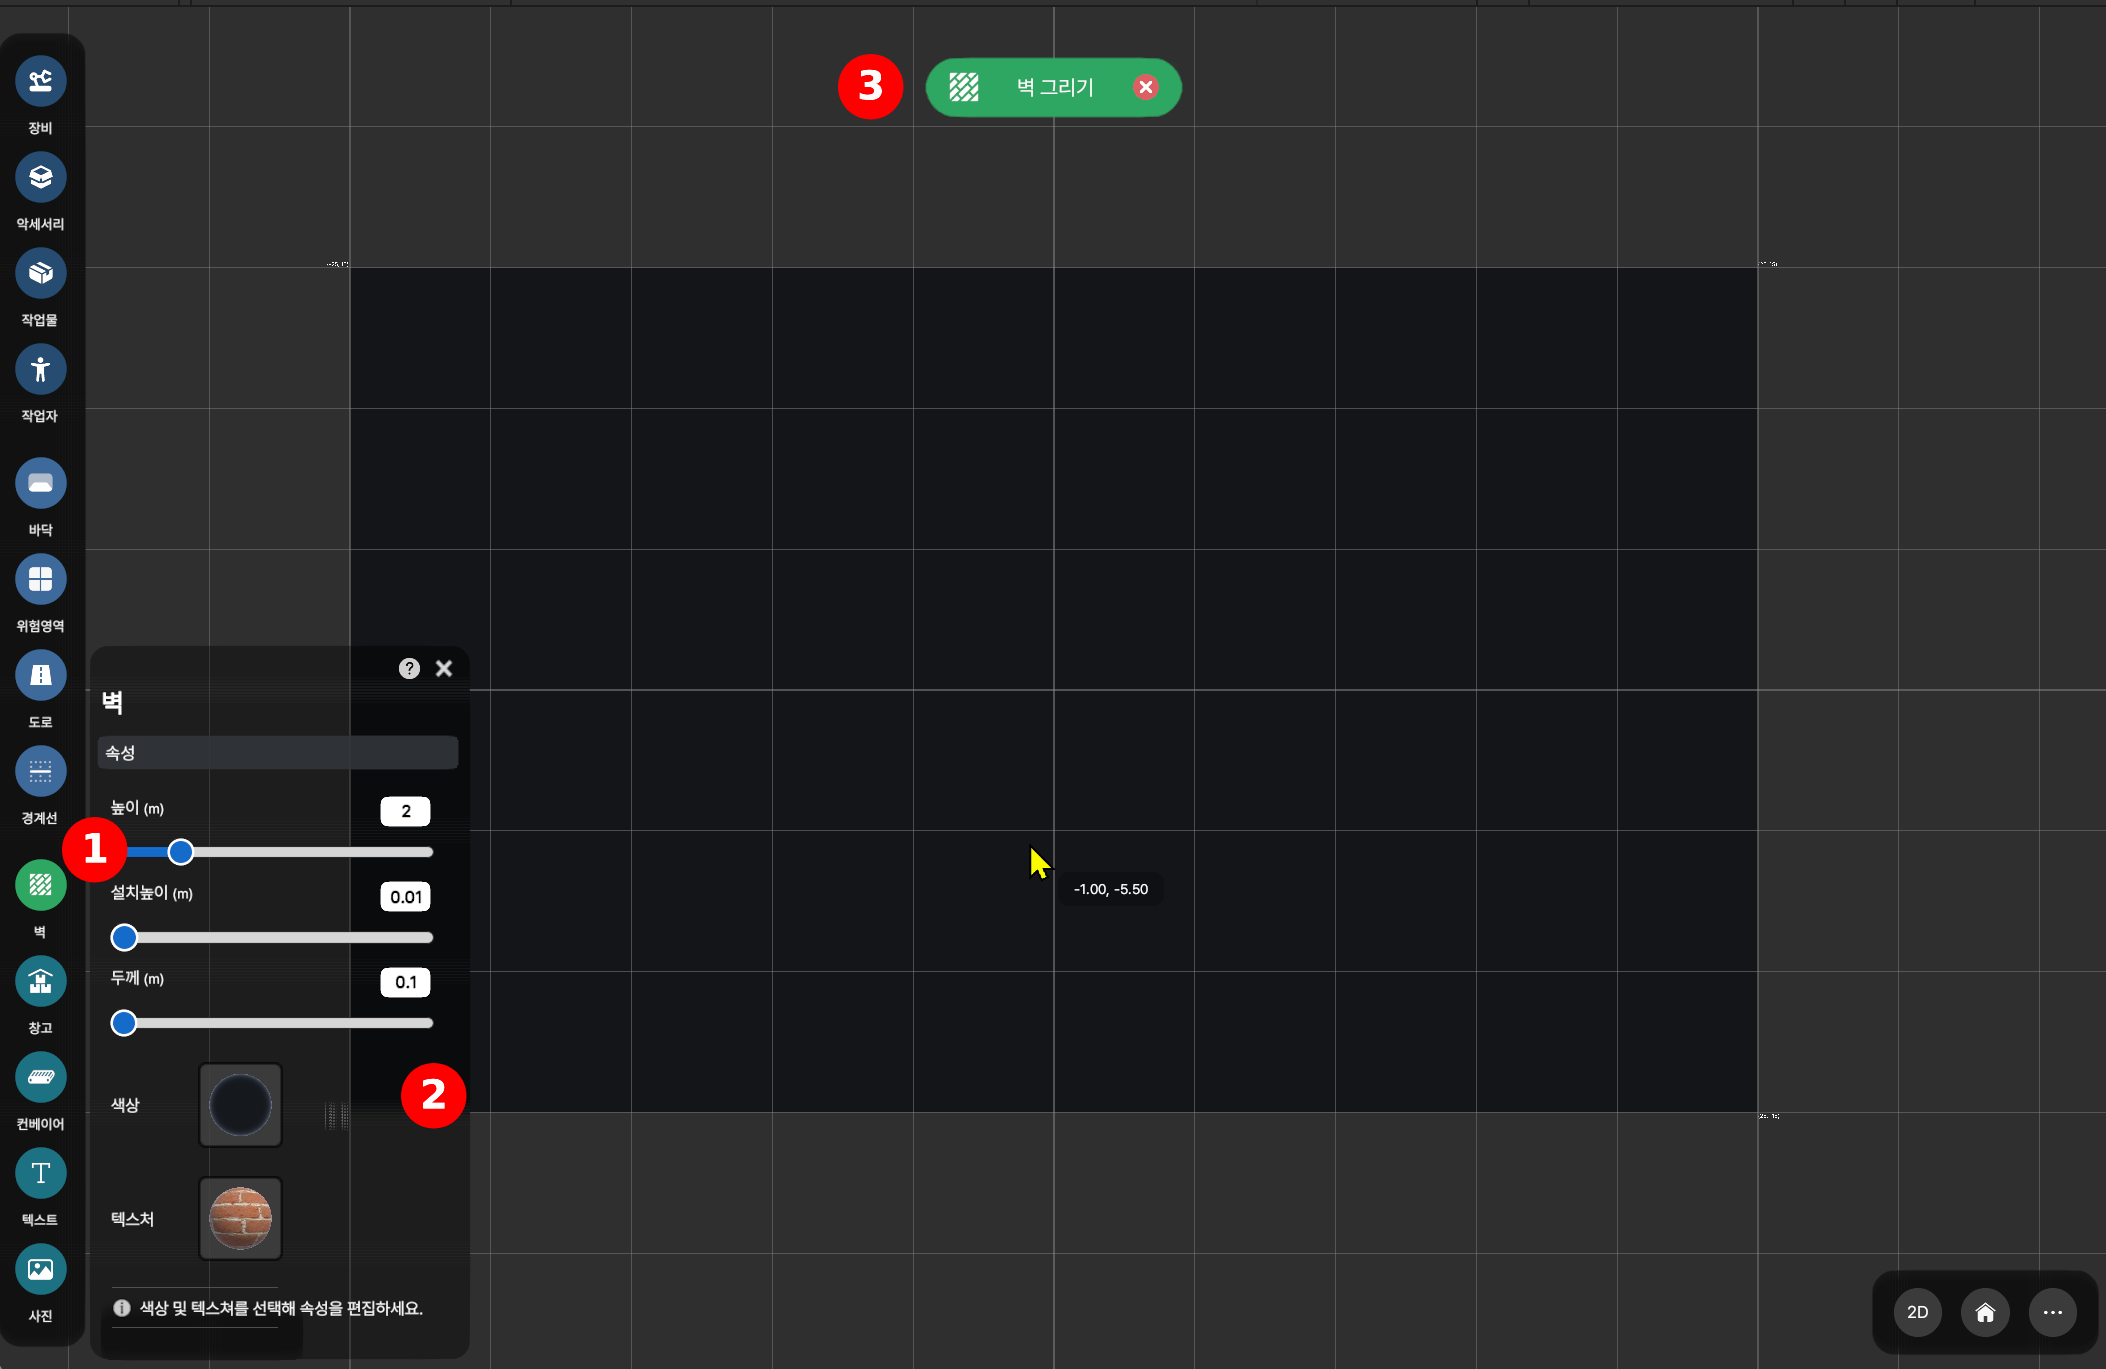Click the green 벽 wall tool icon

41,885
